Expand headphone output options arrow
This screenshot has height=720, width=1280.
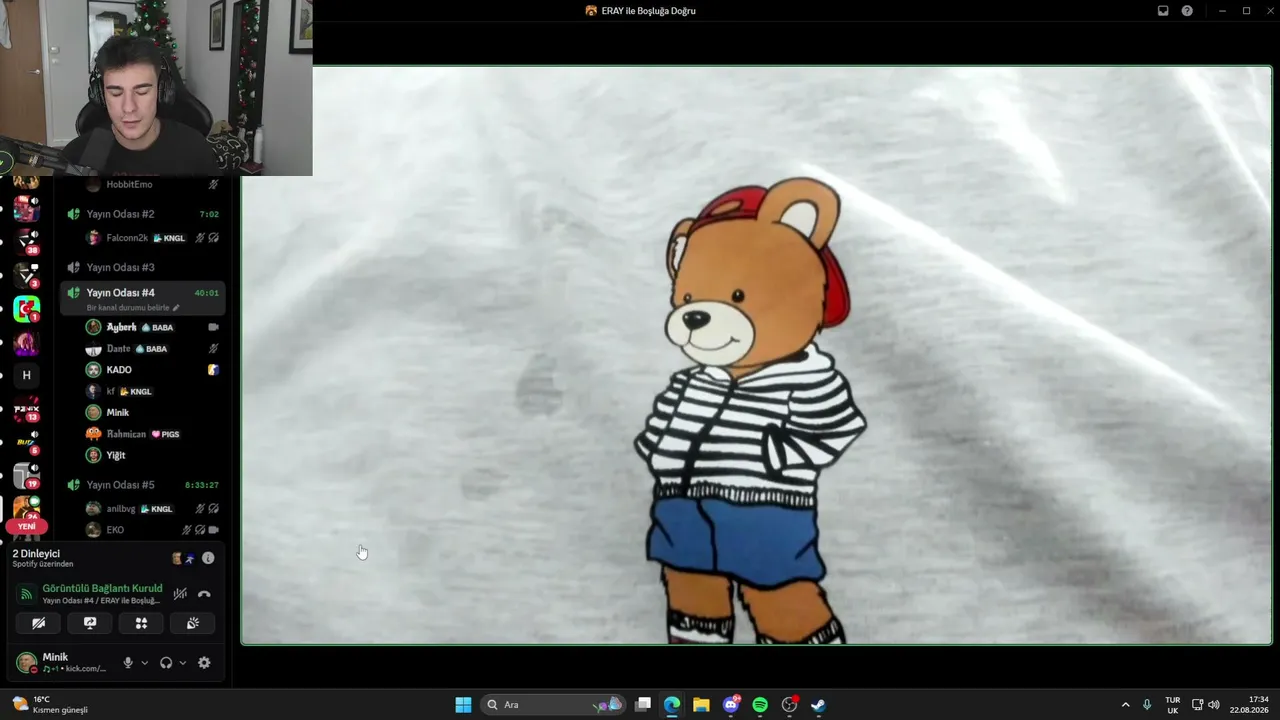coord(182,663)
